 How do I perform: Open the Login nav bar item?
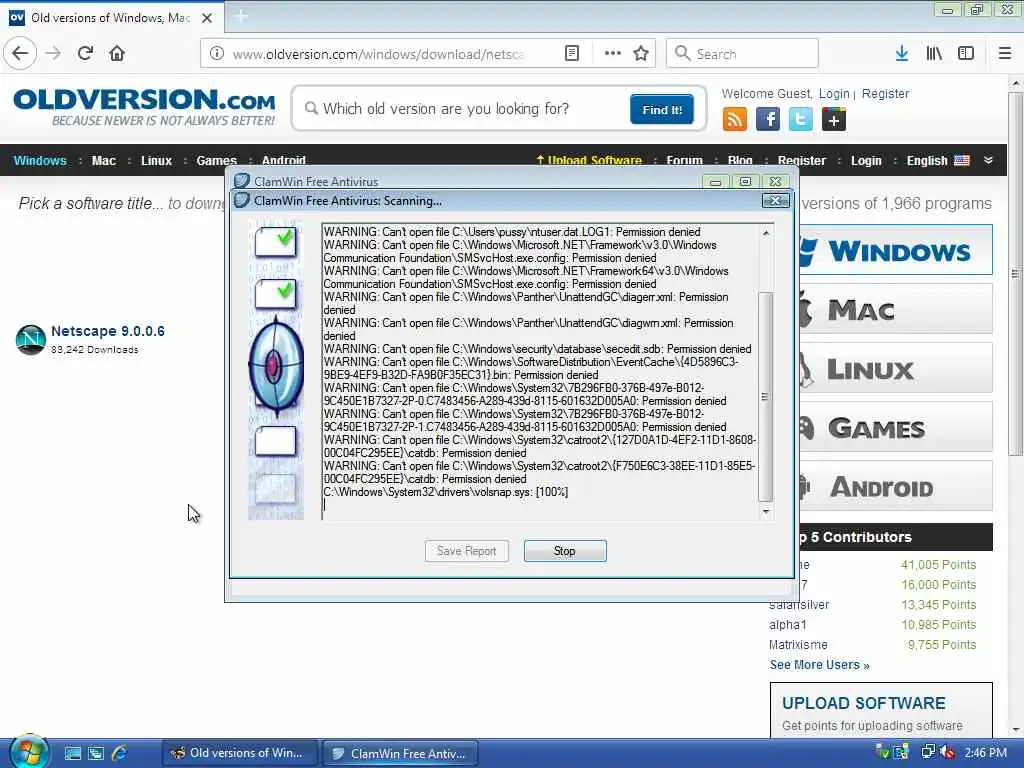click(866, 161)
